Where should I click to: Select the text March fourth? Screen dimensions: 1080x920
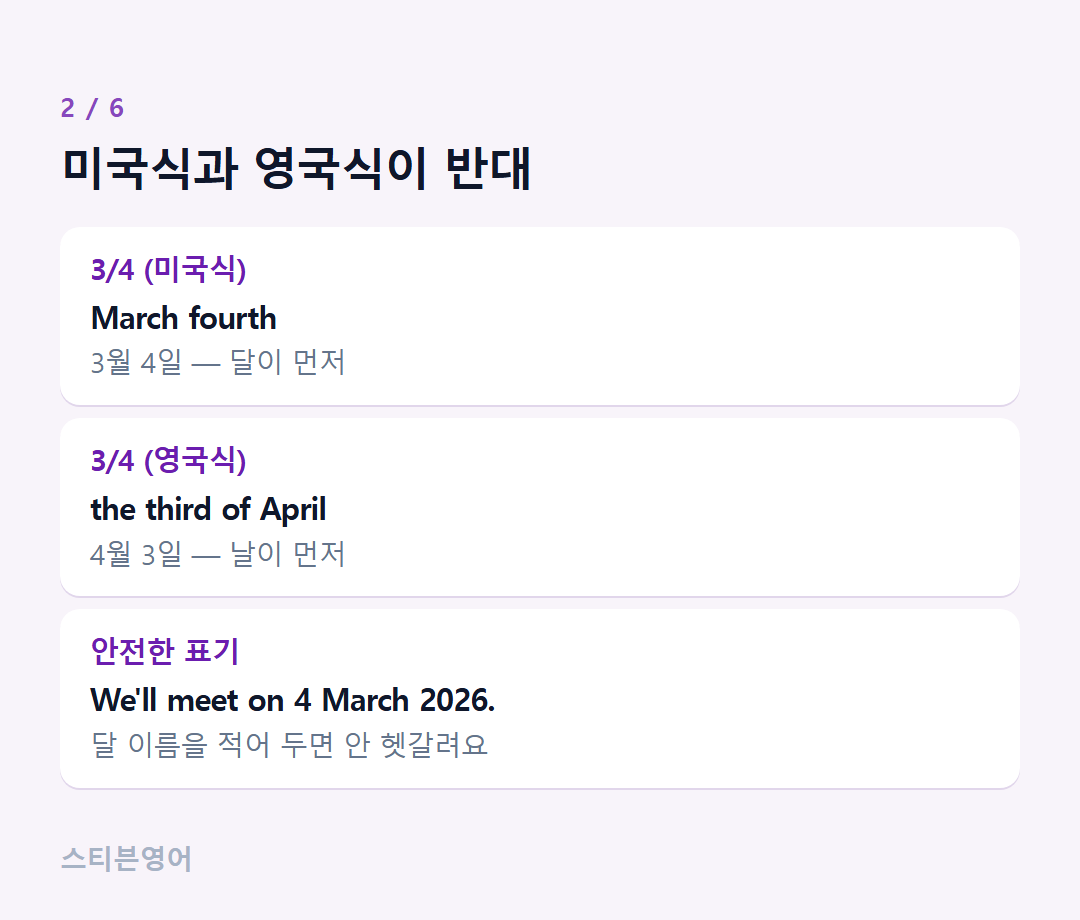click(x=183, y=318)
